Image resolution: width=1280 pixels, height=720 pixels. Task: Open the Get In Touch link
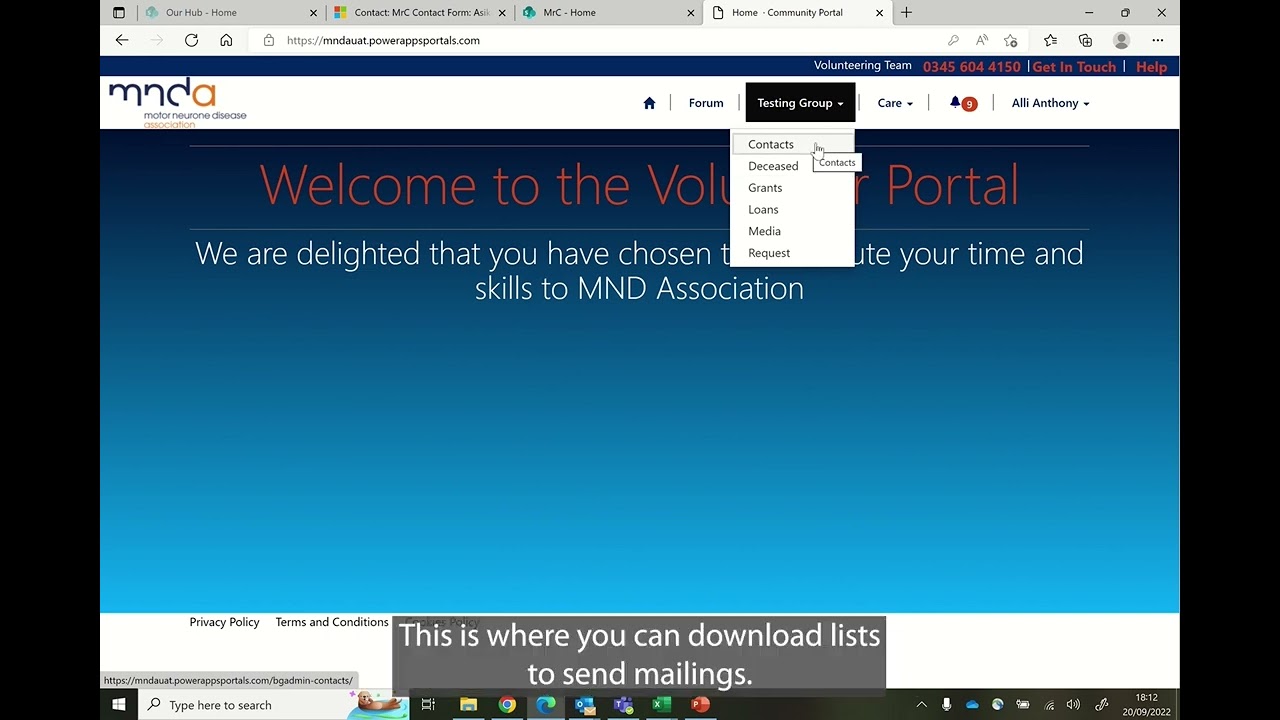coord(1074,67)
